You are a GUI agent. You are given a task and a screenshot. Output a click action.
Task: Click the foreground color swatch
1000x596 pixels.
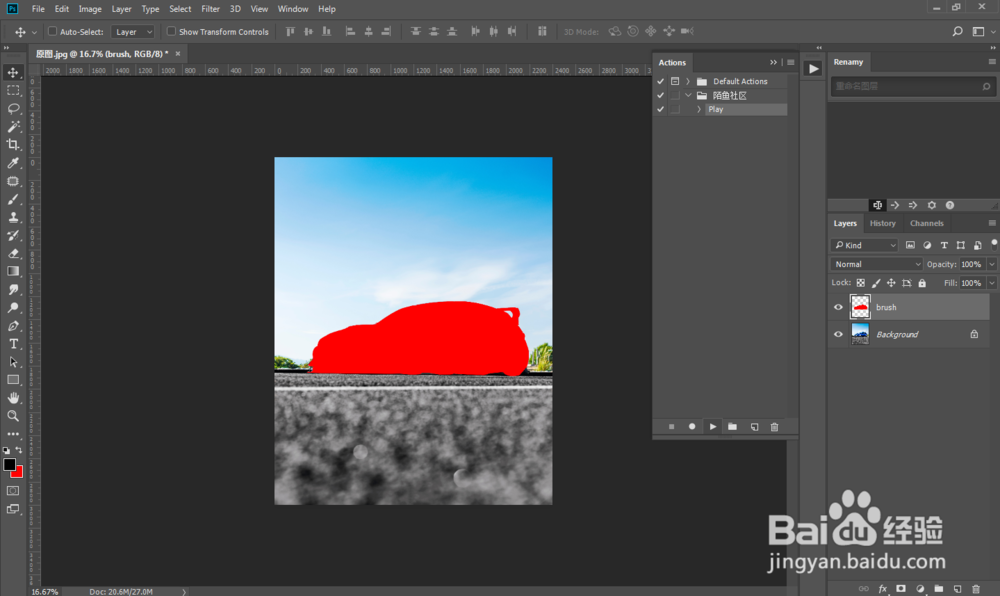tap(8, 463)
